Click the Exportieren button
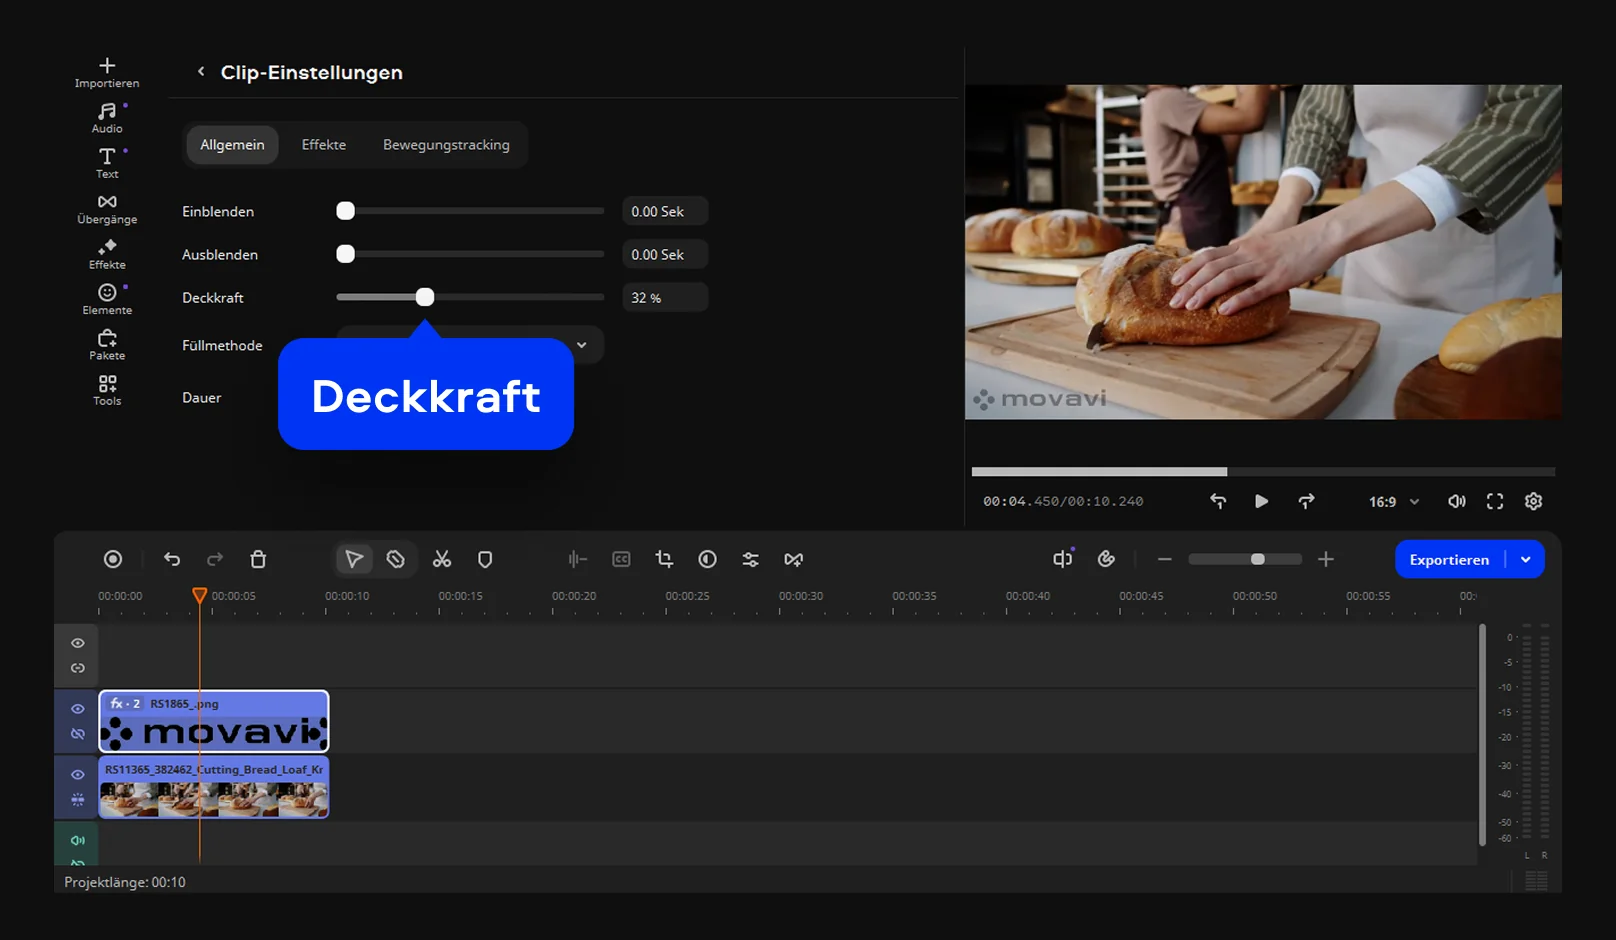The image size is (1616, 940). point(1449,559)
